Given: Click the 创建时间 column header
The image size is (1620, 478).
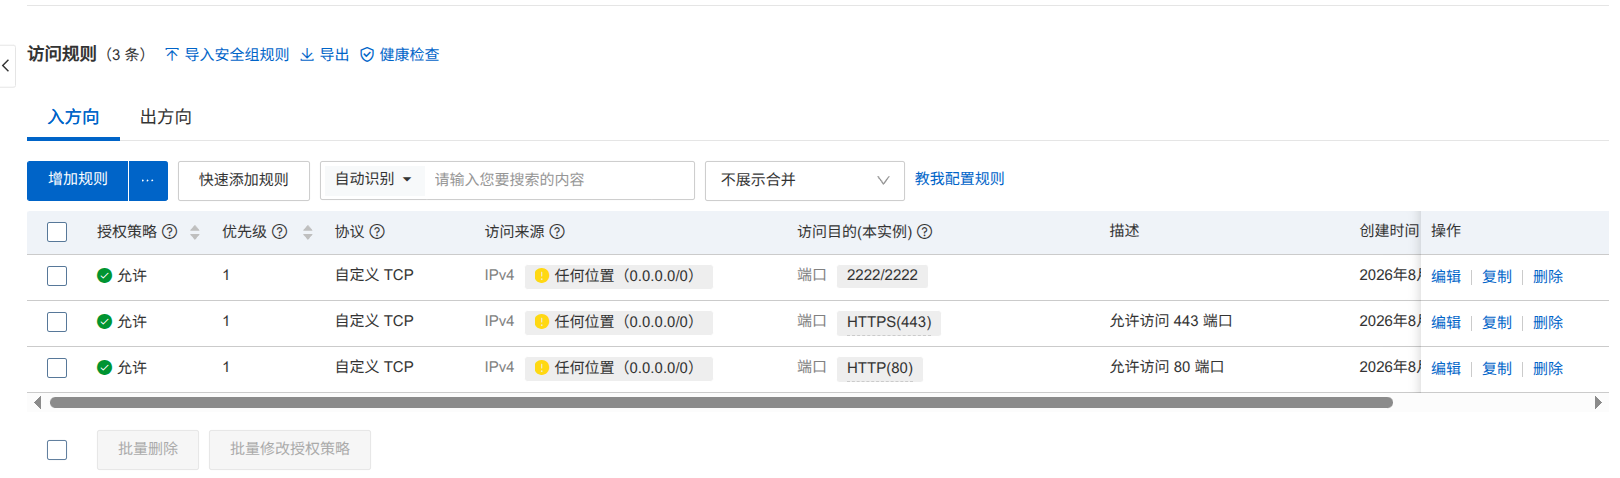Looking at the screenshot, I should pos(1389,231).
